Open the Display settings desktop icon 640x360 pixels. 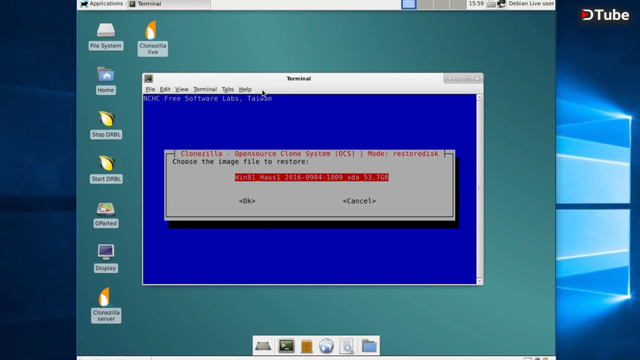coord(106,258)
